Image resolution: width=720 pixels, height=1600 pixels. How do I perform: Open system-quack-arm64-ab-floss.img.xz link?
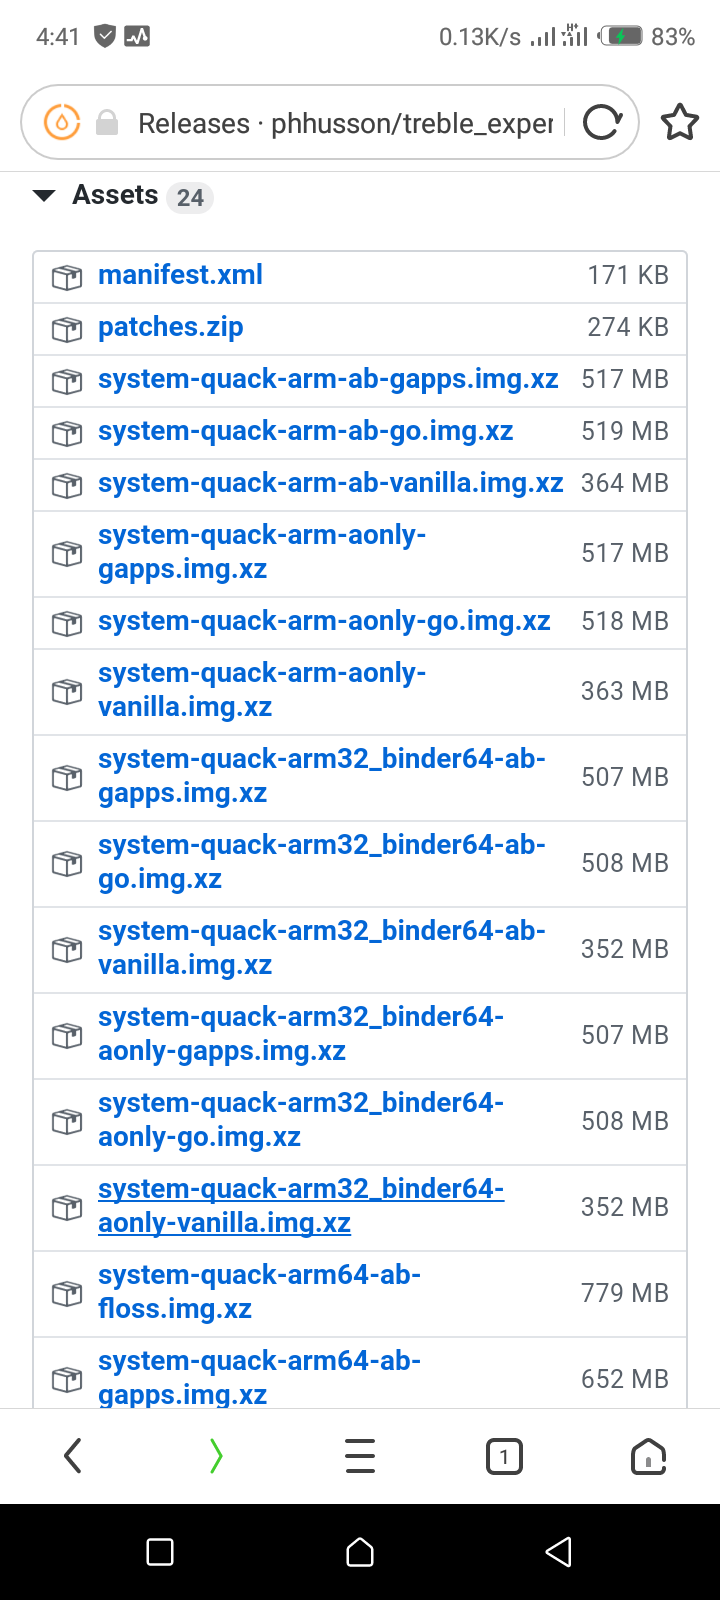pyautogui.click(x=259, y=1292)
